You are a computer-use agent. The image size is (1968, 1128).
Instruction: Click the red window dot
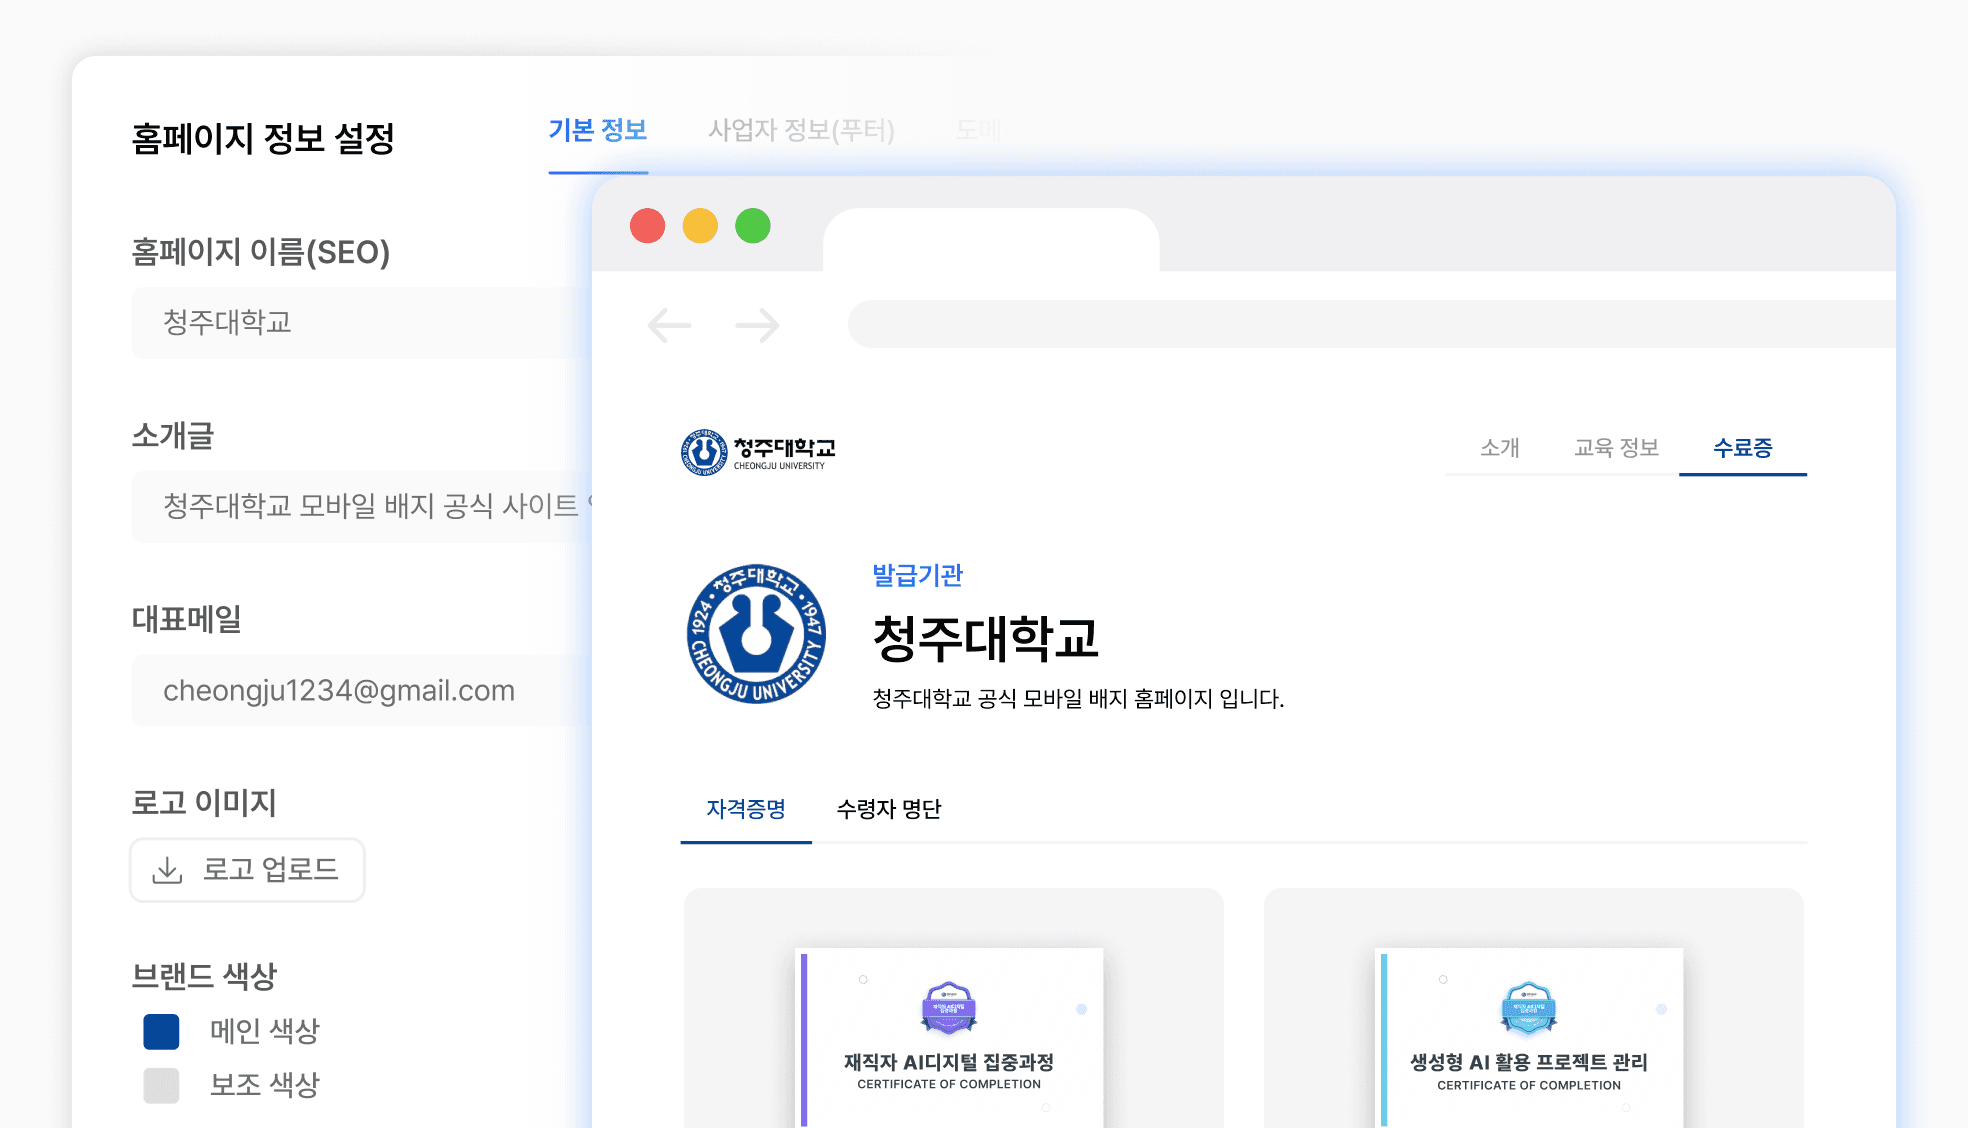click(x=647, y=226)
